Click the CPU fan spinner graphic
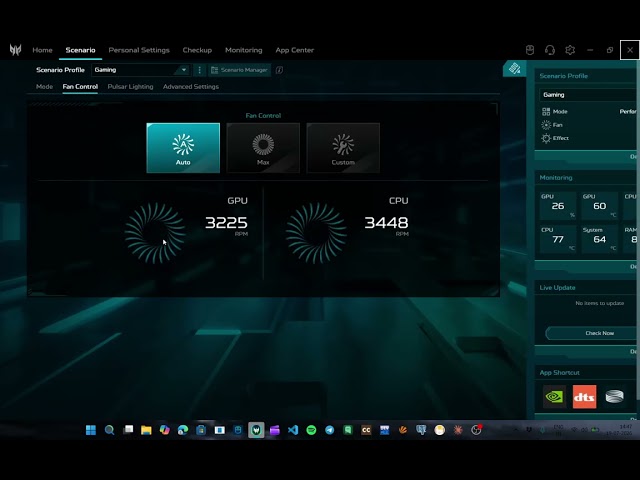Image resolution: width=640 pixels, height=480 pixels. tap(316, 233)
